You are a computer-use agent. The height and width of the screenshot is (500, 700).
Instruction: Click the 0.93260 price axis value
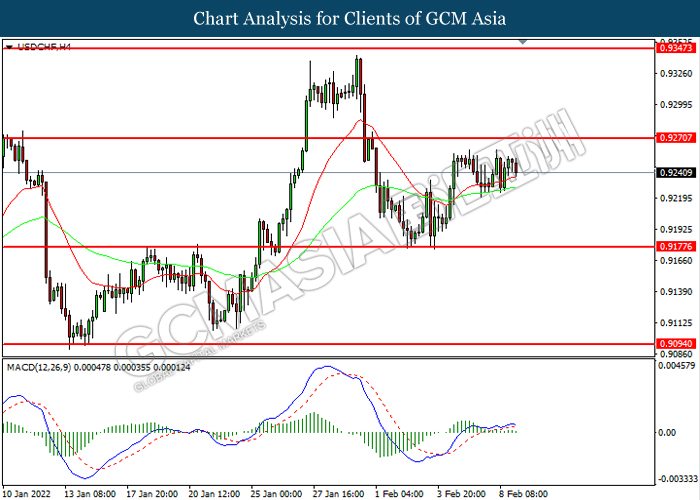(x=676, y=74)
